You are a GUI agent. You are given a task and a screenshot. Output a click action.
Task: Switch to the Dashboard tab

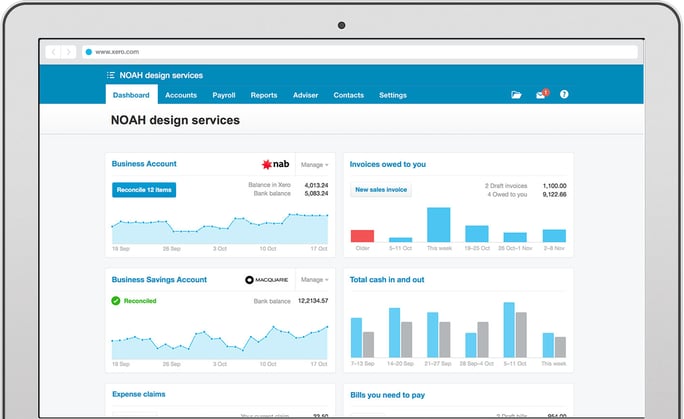pyautogui.click(x=131, y=95)
